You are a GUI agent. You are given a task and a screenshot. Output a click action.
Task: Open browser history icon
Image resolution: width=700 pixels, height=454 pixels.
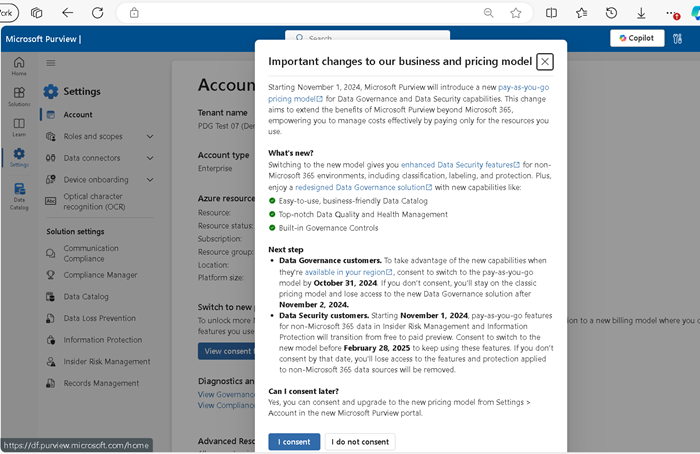click(x=611, y=13)
